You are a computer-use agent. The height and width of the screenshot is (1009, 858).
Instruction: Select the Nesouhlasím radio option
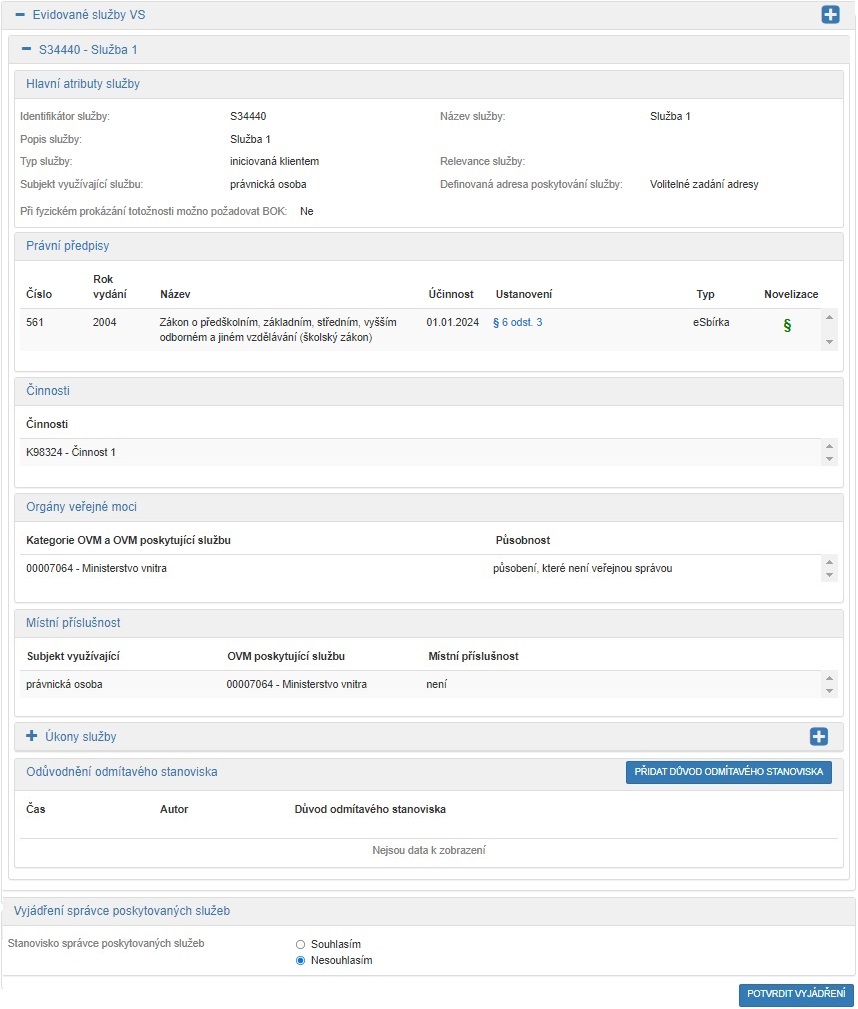coord(301,961)
